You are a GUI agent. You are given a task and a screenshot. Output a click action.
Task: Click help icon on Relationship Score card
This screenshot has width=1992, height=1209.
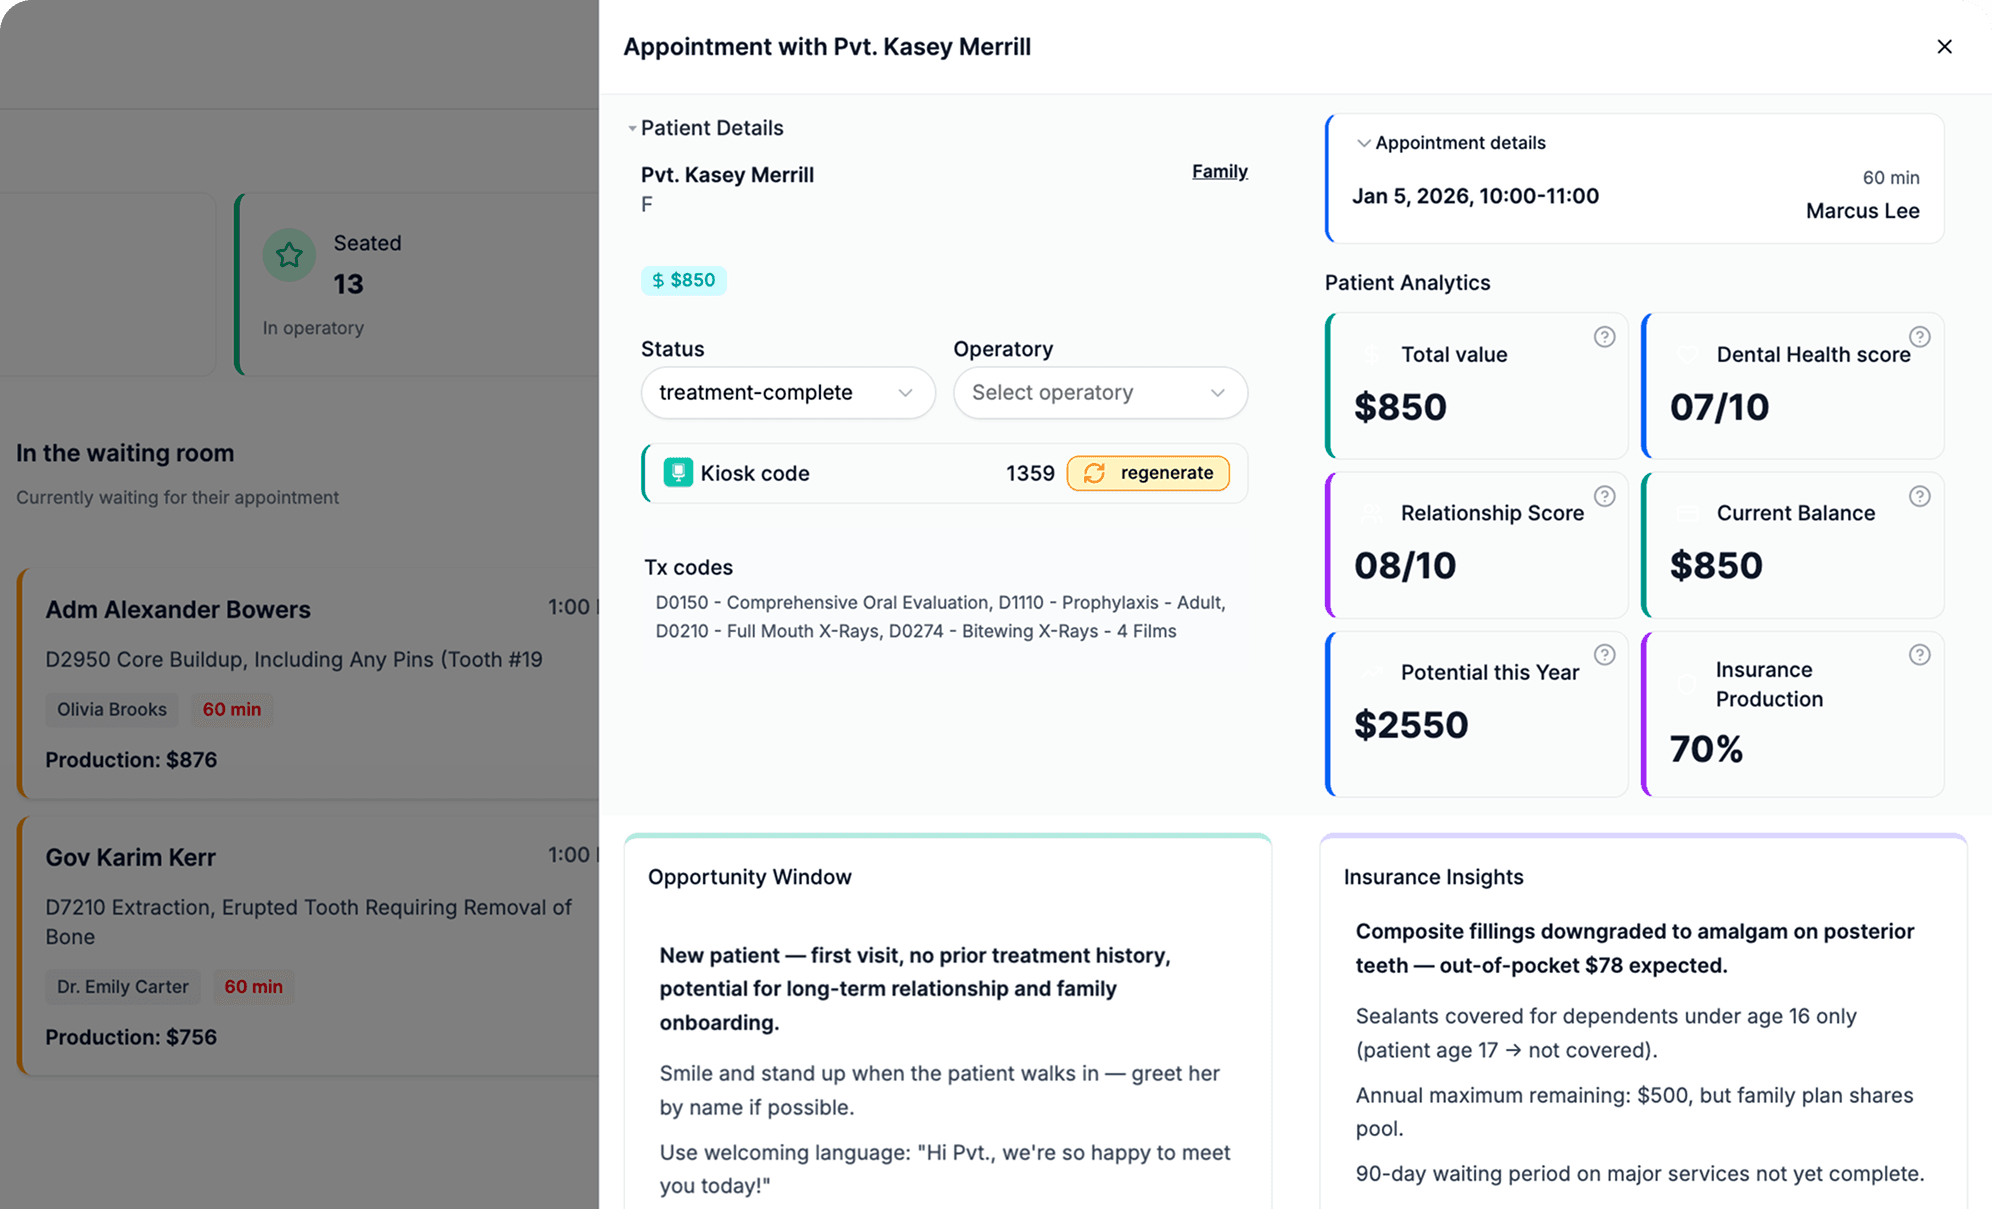click(1604, 496)
